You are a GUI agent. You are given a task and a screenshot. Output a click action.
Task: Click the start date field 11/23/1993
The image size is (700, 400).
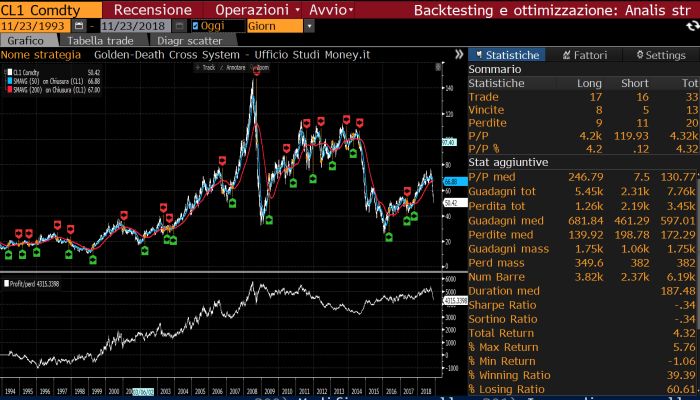pos(34,25)
